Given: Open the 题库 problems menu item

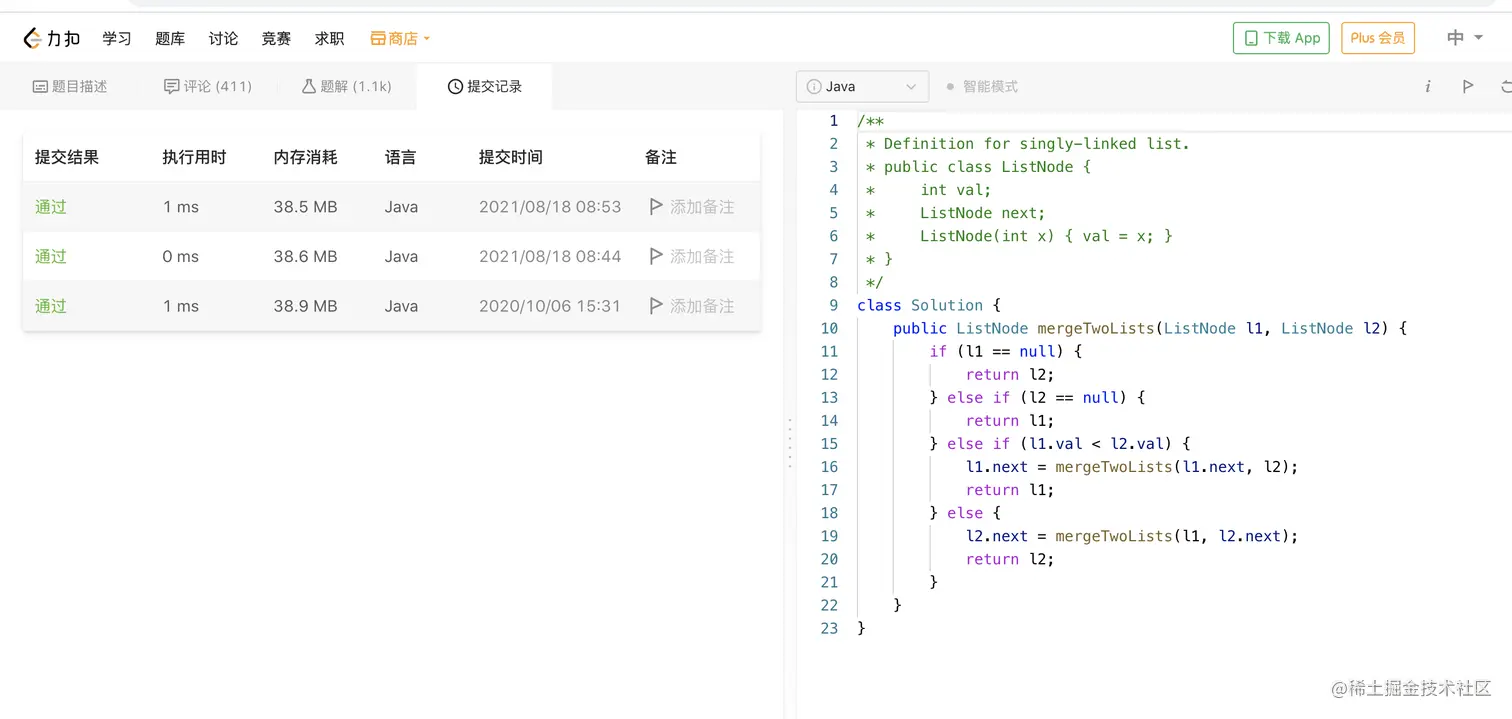Looking at the screenshot, I should coord(170,38).
